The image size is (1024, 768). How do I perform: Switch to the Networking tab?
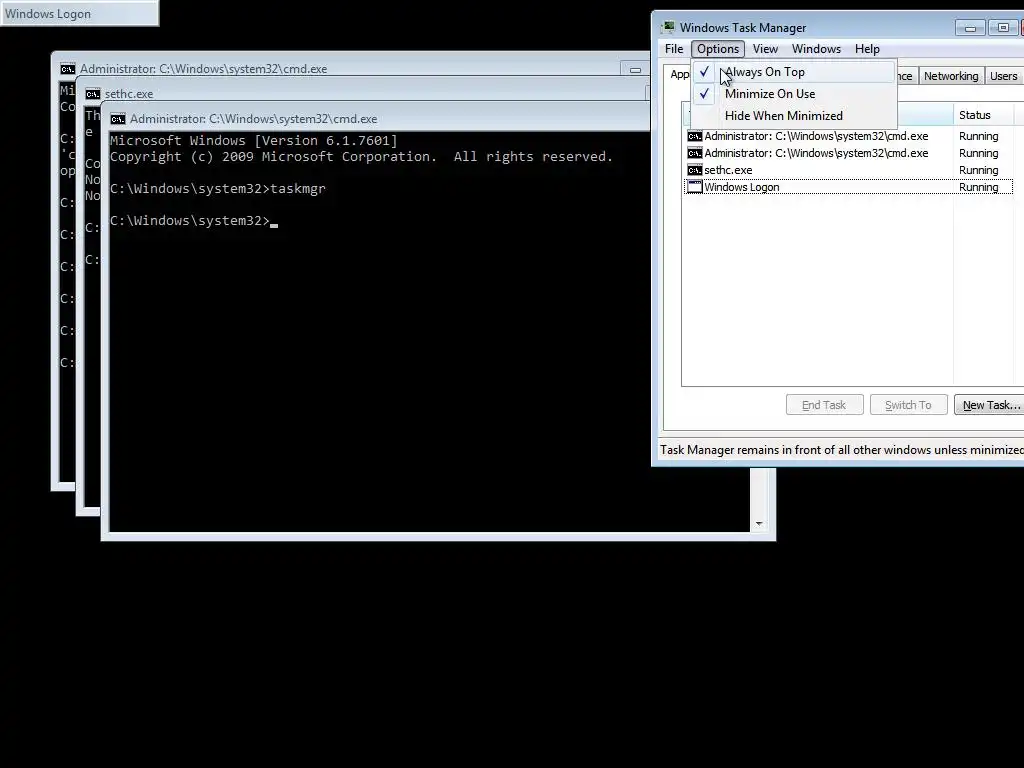(x=951, y=76)
